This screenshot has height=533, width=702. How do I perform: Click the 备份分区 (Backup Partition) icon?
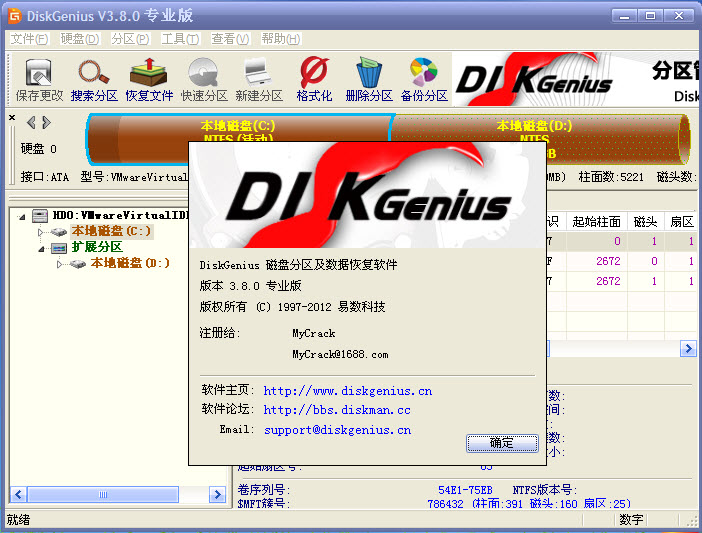coord(424,79)
